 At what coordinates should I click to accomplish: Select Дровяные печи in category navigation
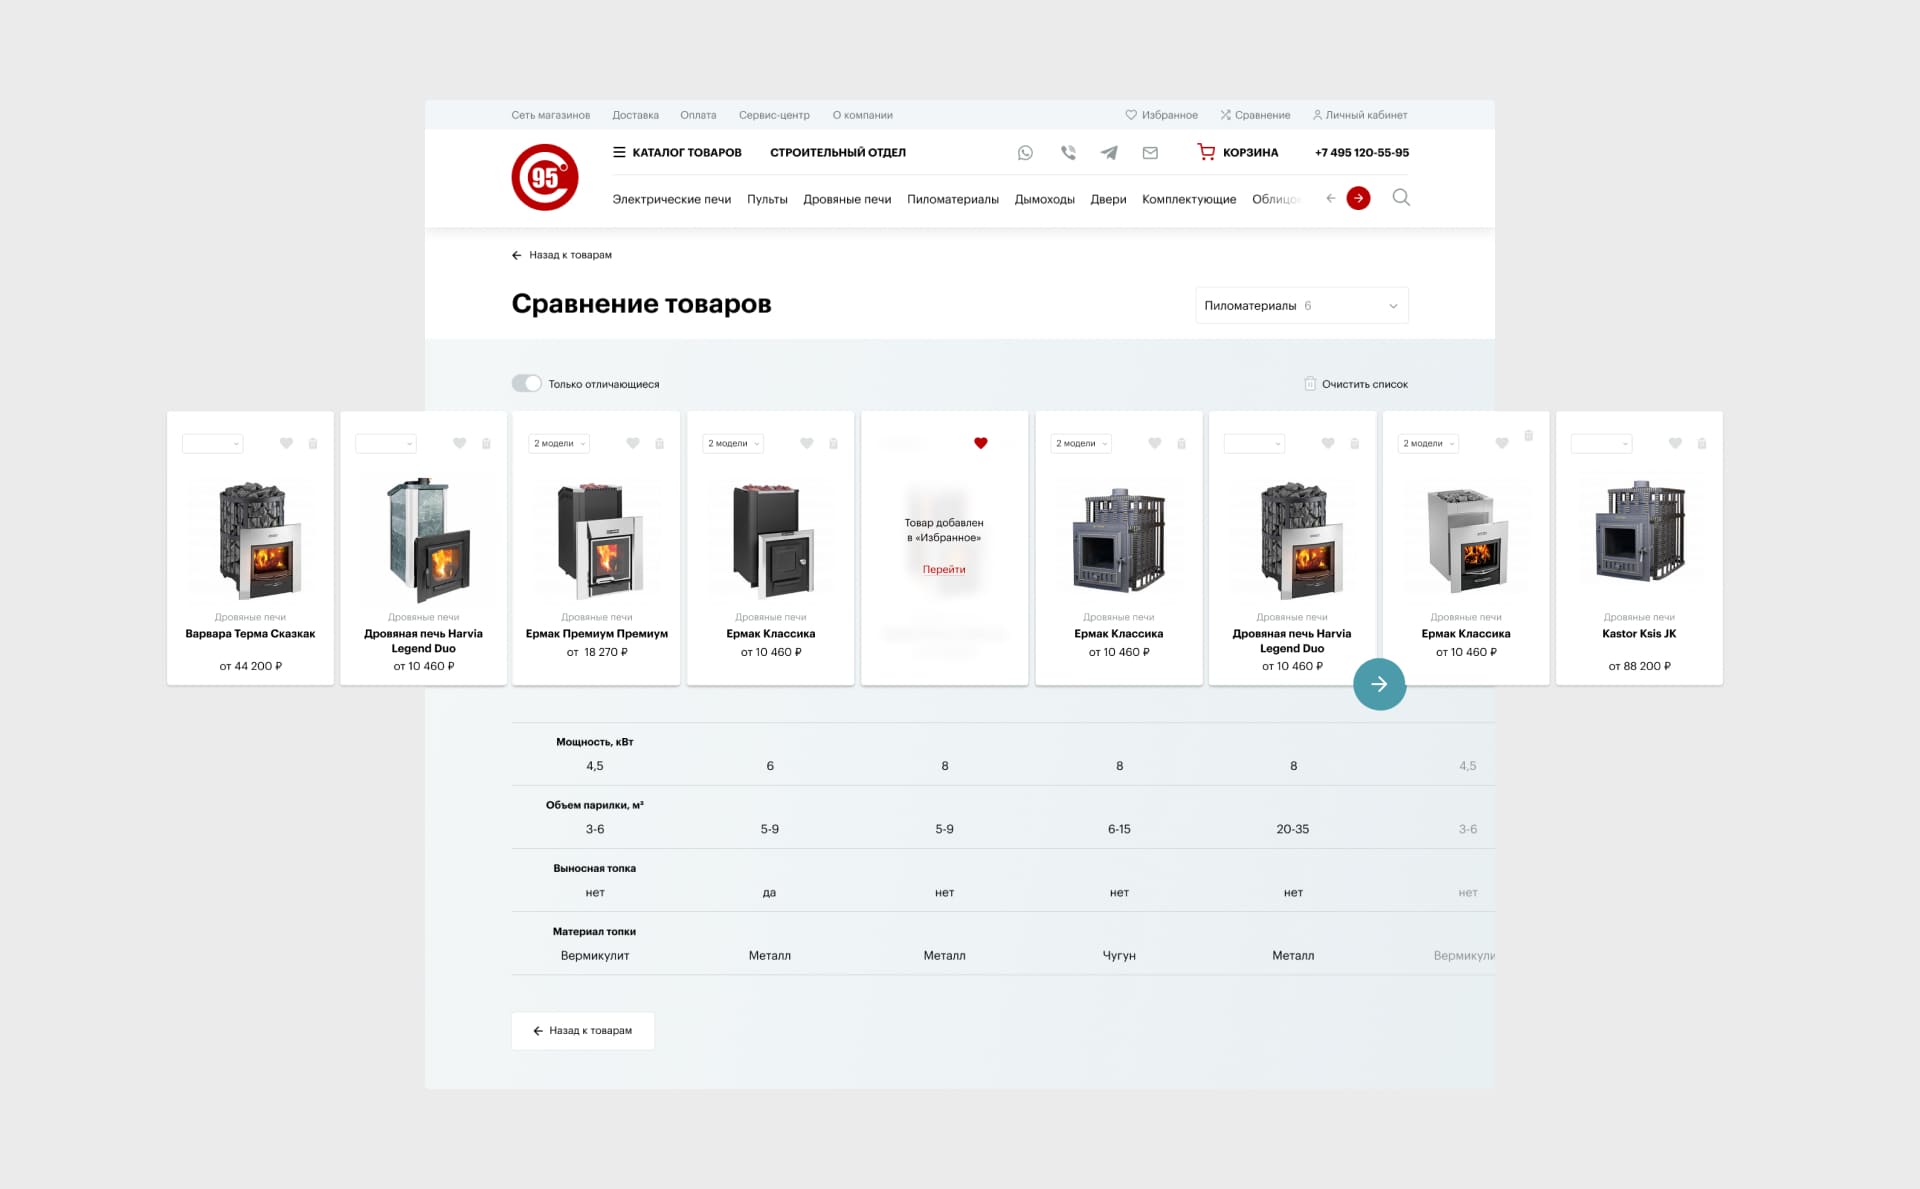(x=847, y=199)
